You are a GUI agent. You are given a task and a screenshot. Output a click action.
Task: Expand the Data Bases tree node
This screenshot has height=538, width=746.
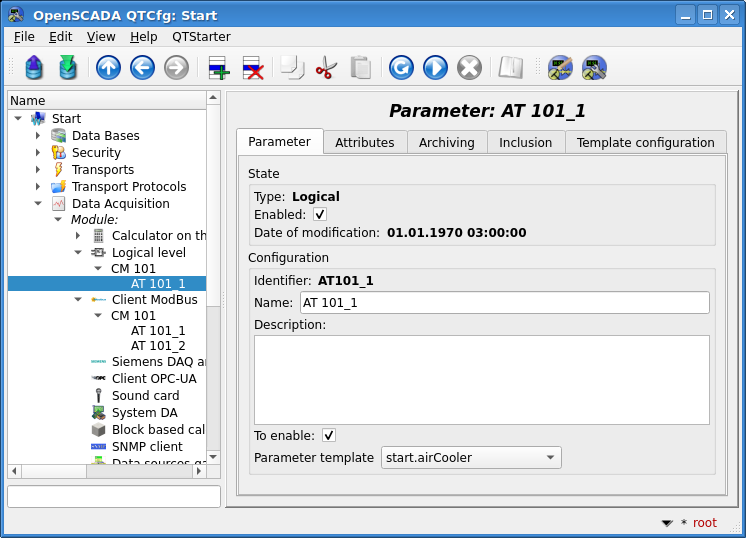38,136
